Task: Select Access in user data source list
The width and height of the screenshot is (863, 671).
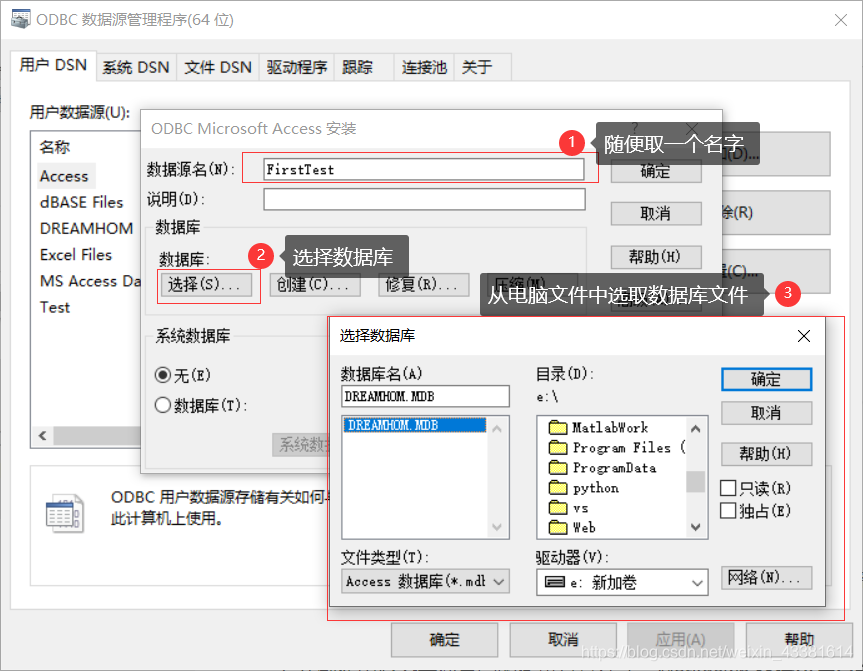Action: 64,176
